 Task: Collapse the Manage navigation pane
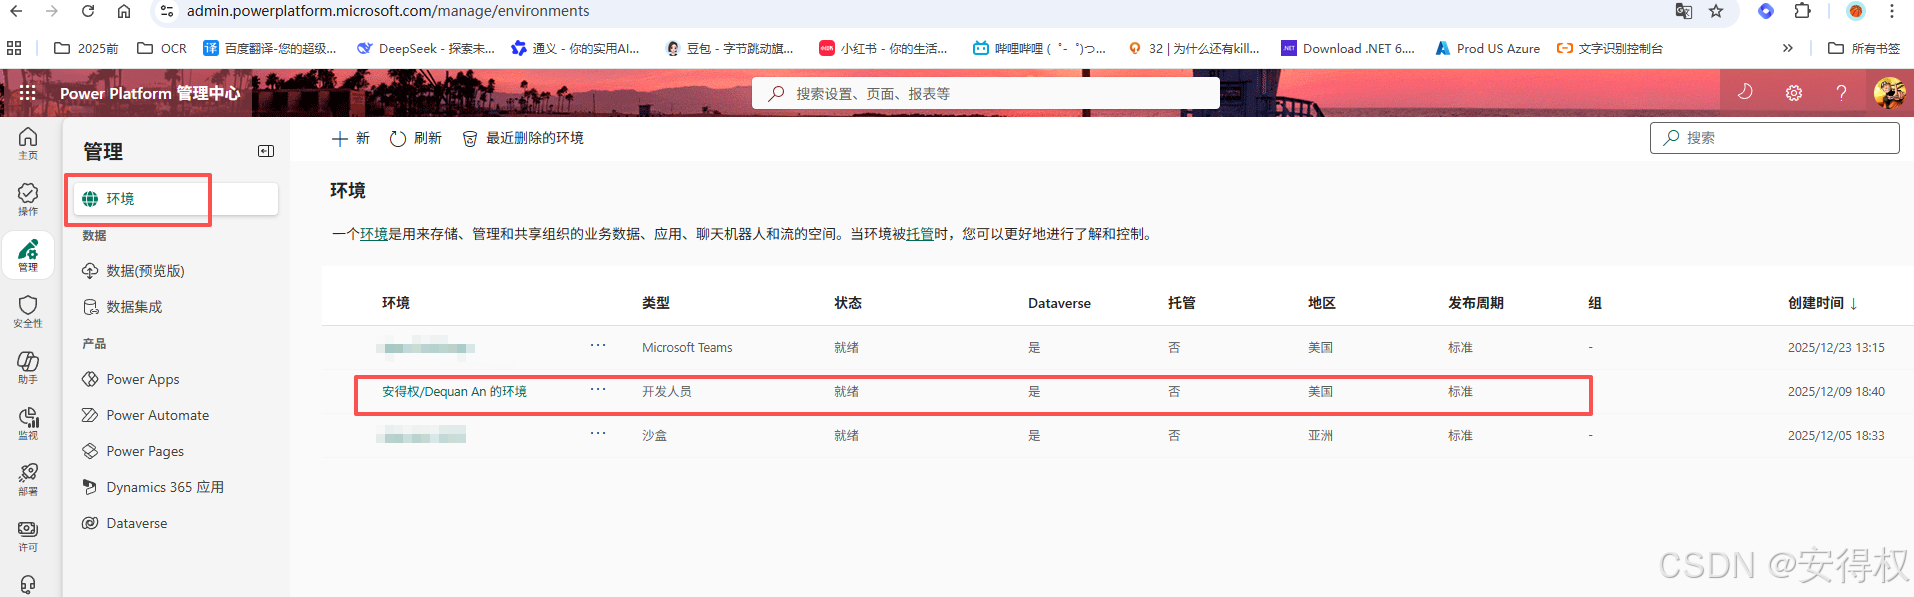tap(266, 151)
